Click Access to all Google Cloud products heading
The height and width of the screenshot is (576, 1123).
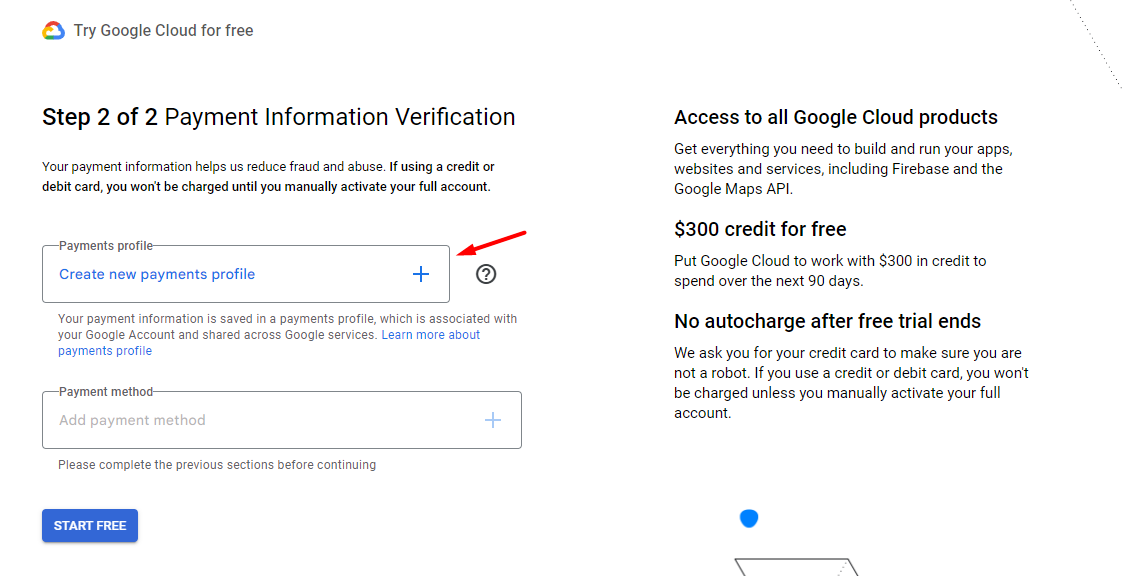[836, 117]
